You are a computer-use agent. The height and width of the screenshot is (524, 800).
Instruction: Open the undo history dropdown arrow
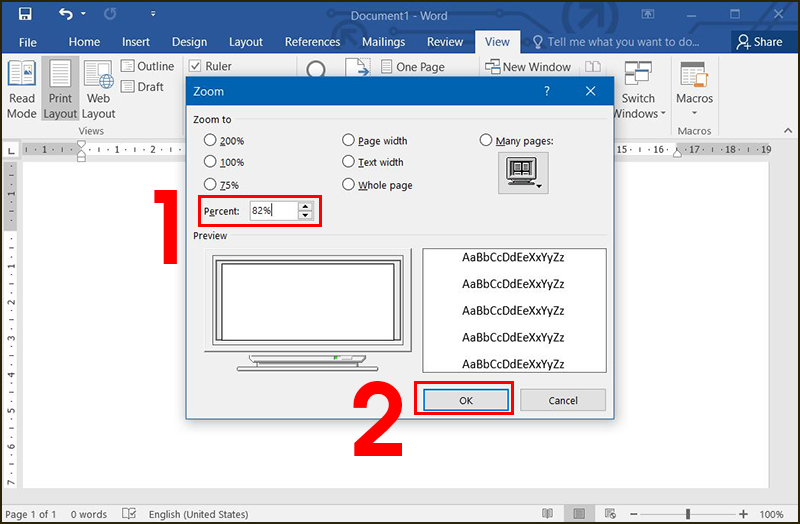pyautogui.click(x=84, y=14)
